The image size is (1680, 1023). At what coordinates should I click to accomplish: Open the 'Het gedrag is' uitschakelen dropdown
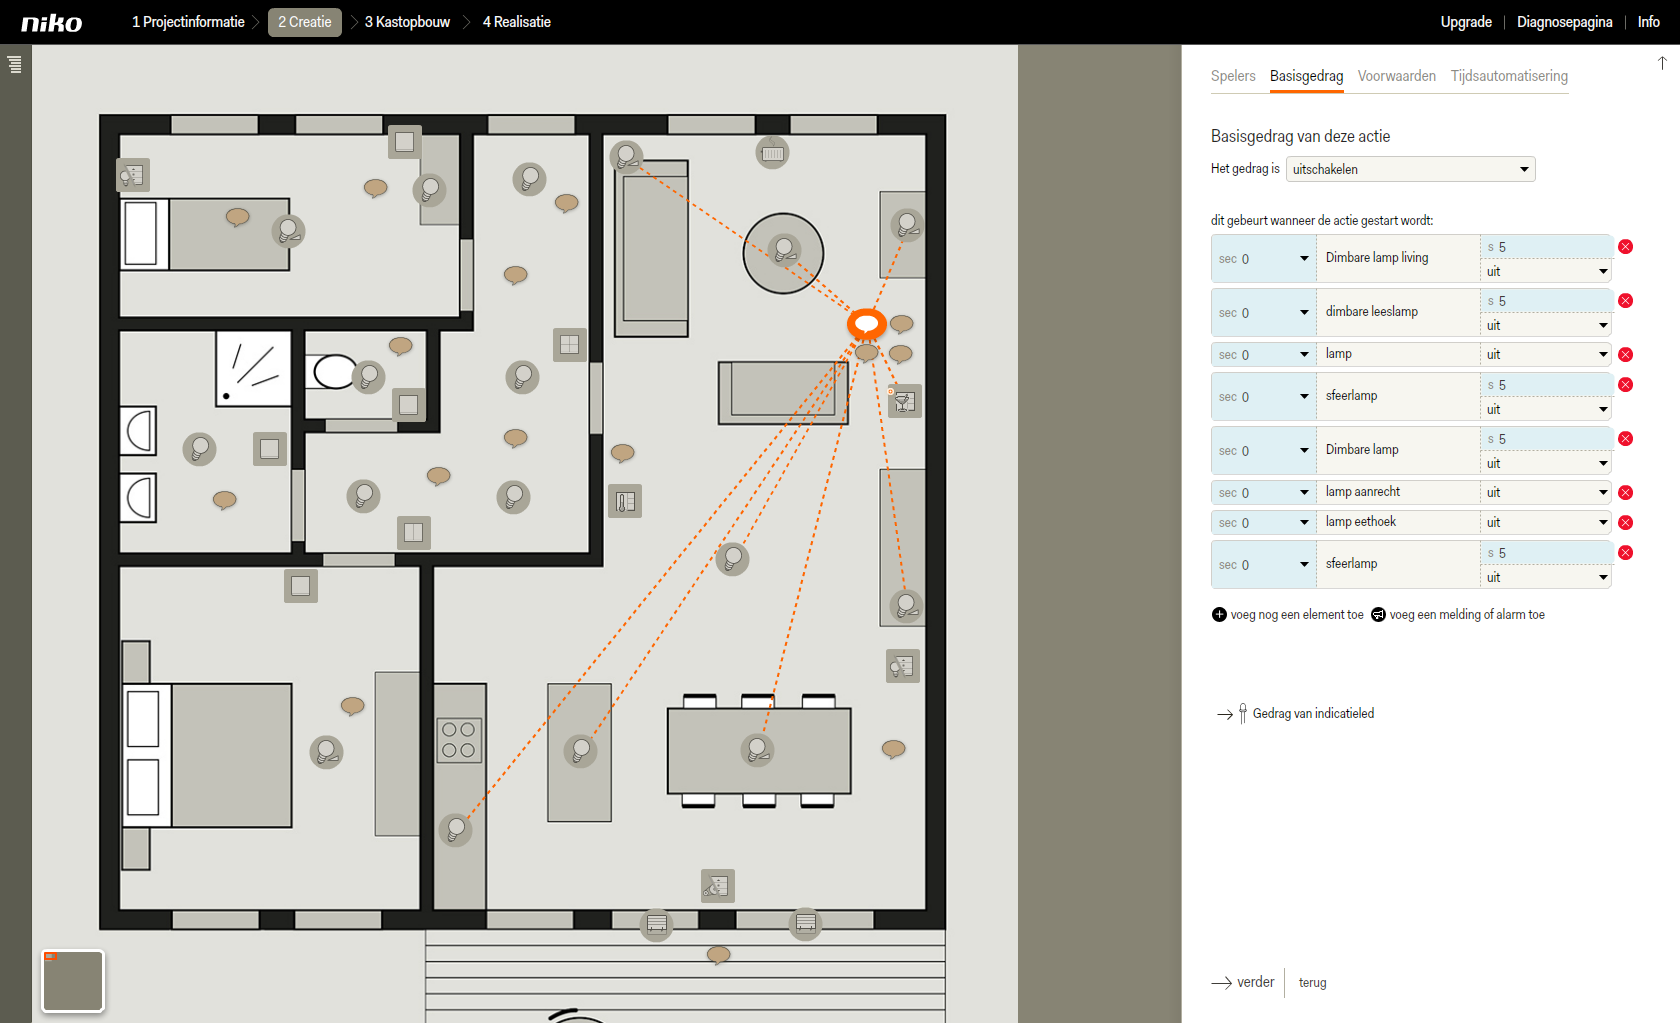pos(1410,169)
